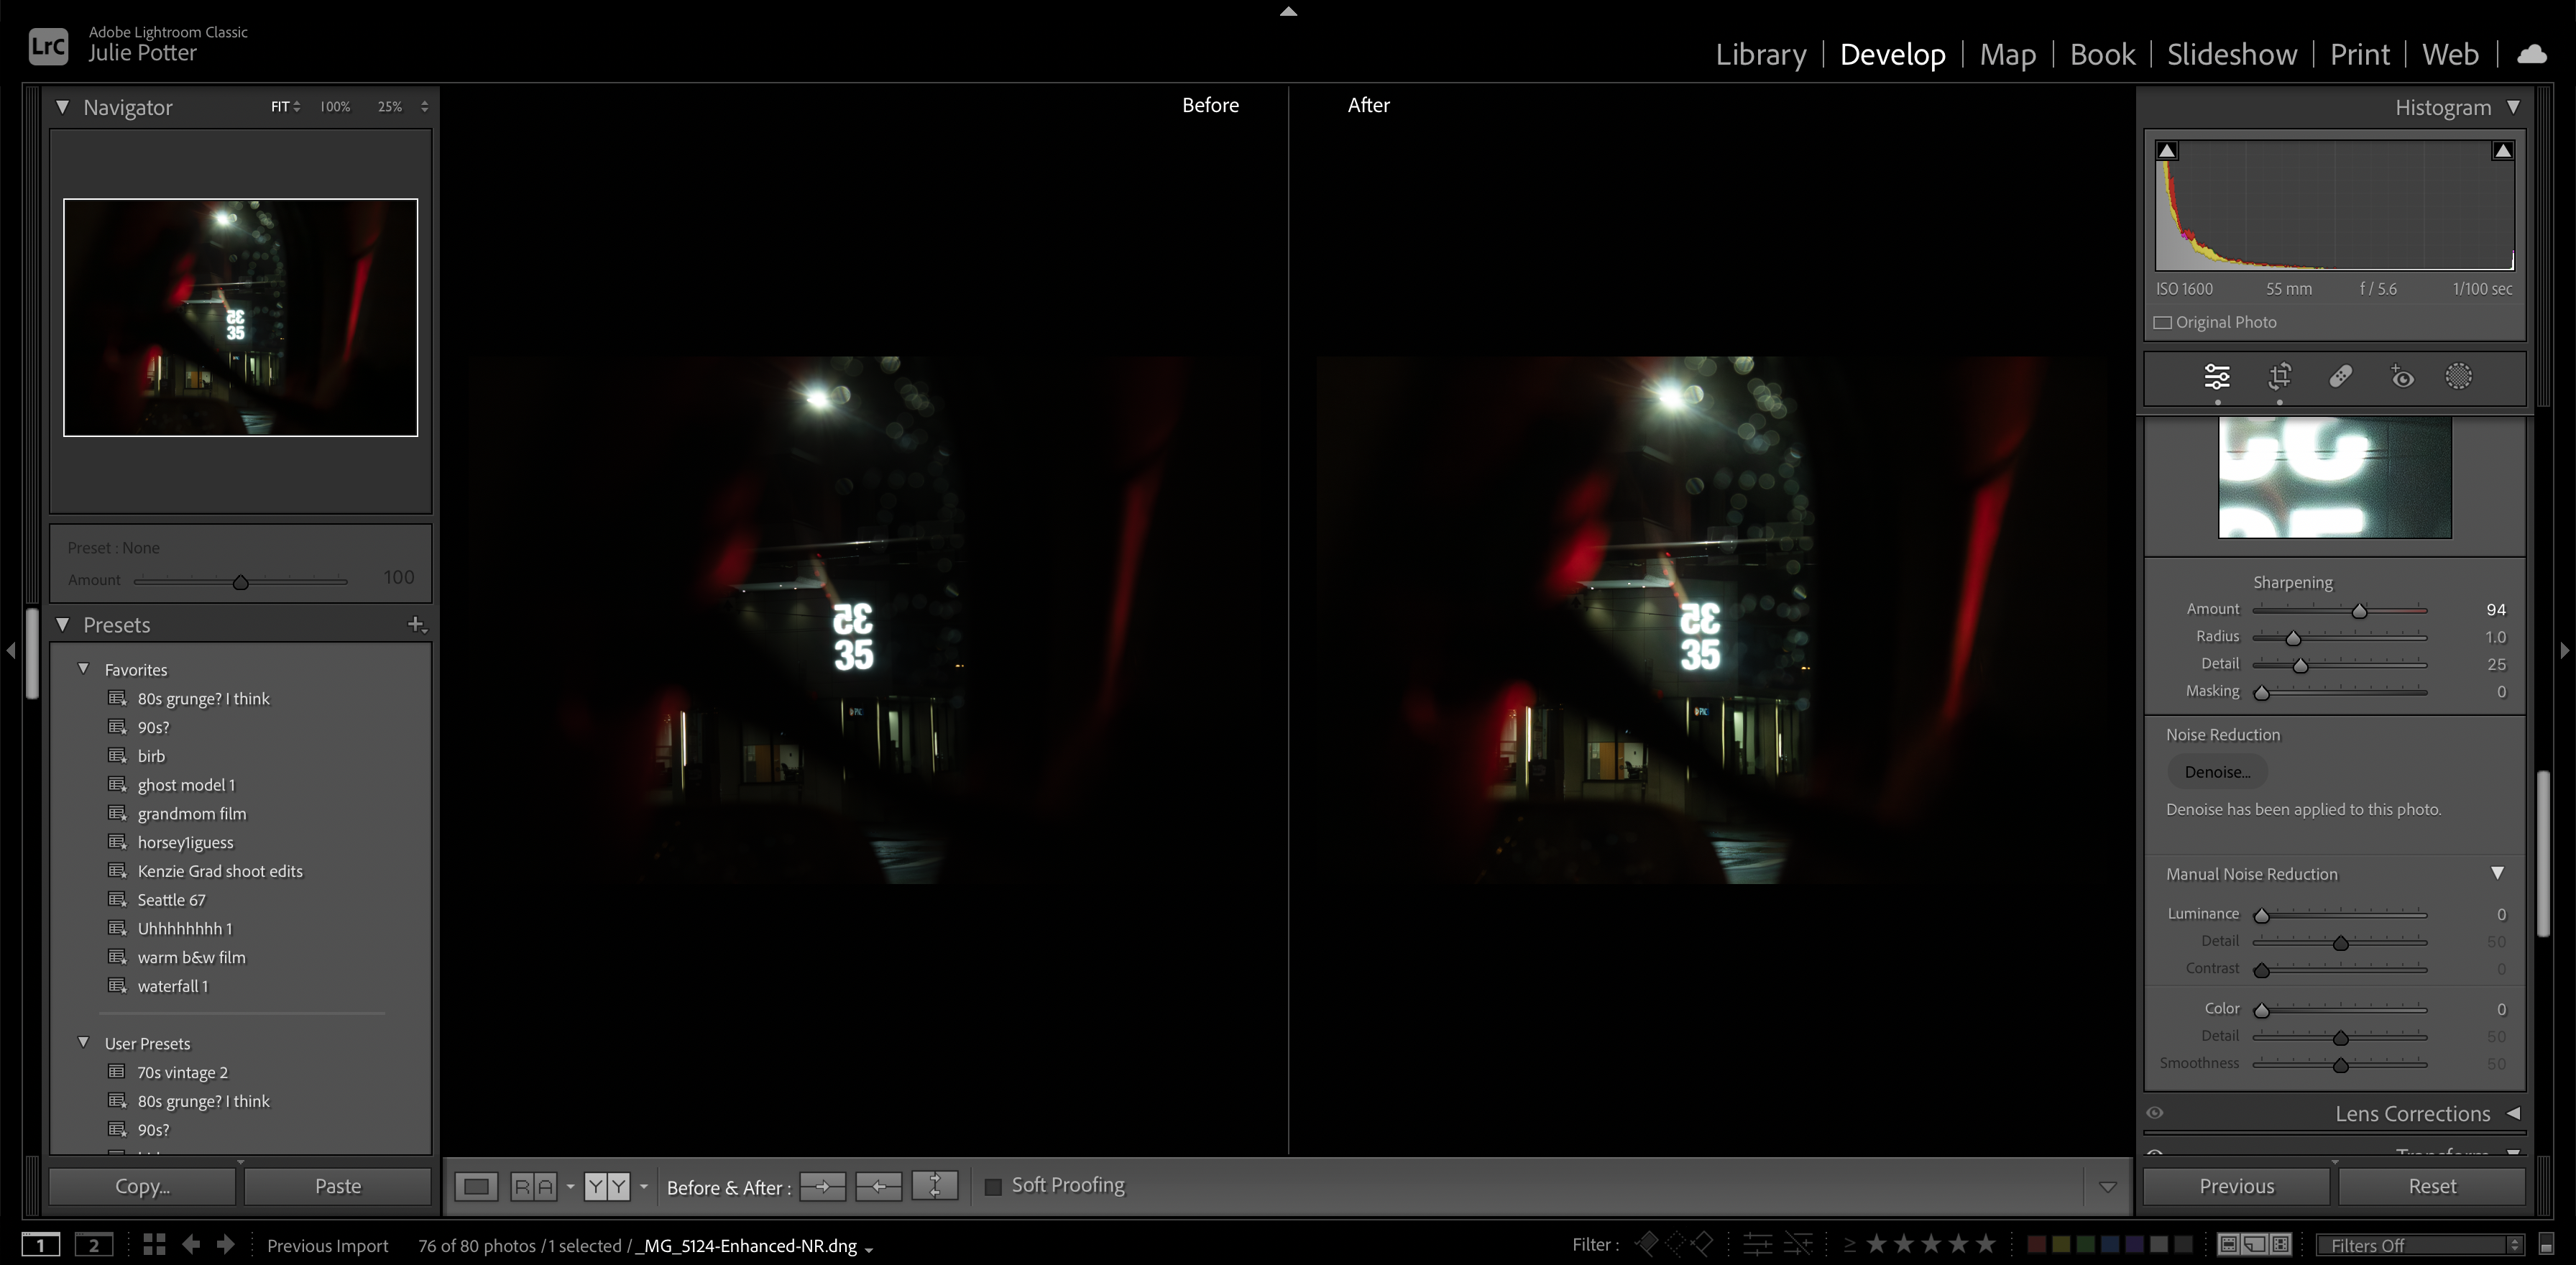Viewport: 2576px width, 1265px height.
Task: Open grid view icon in filmstrip bar
Action: (154, 1244)
